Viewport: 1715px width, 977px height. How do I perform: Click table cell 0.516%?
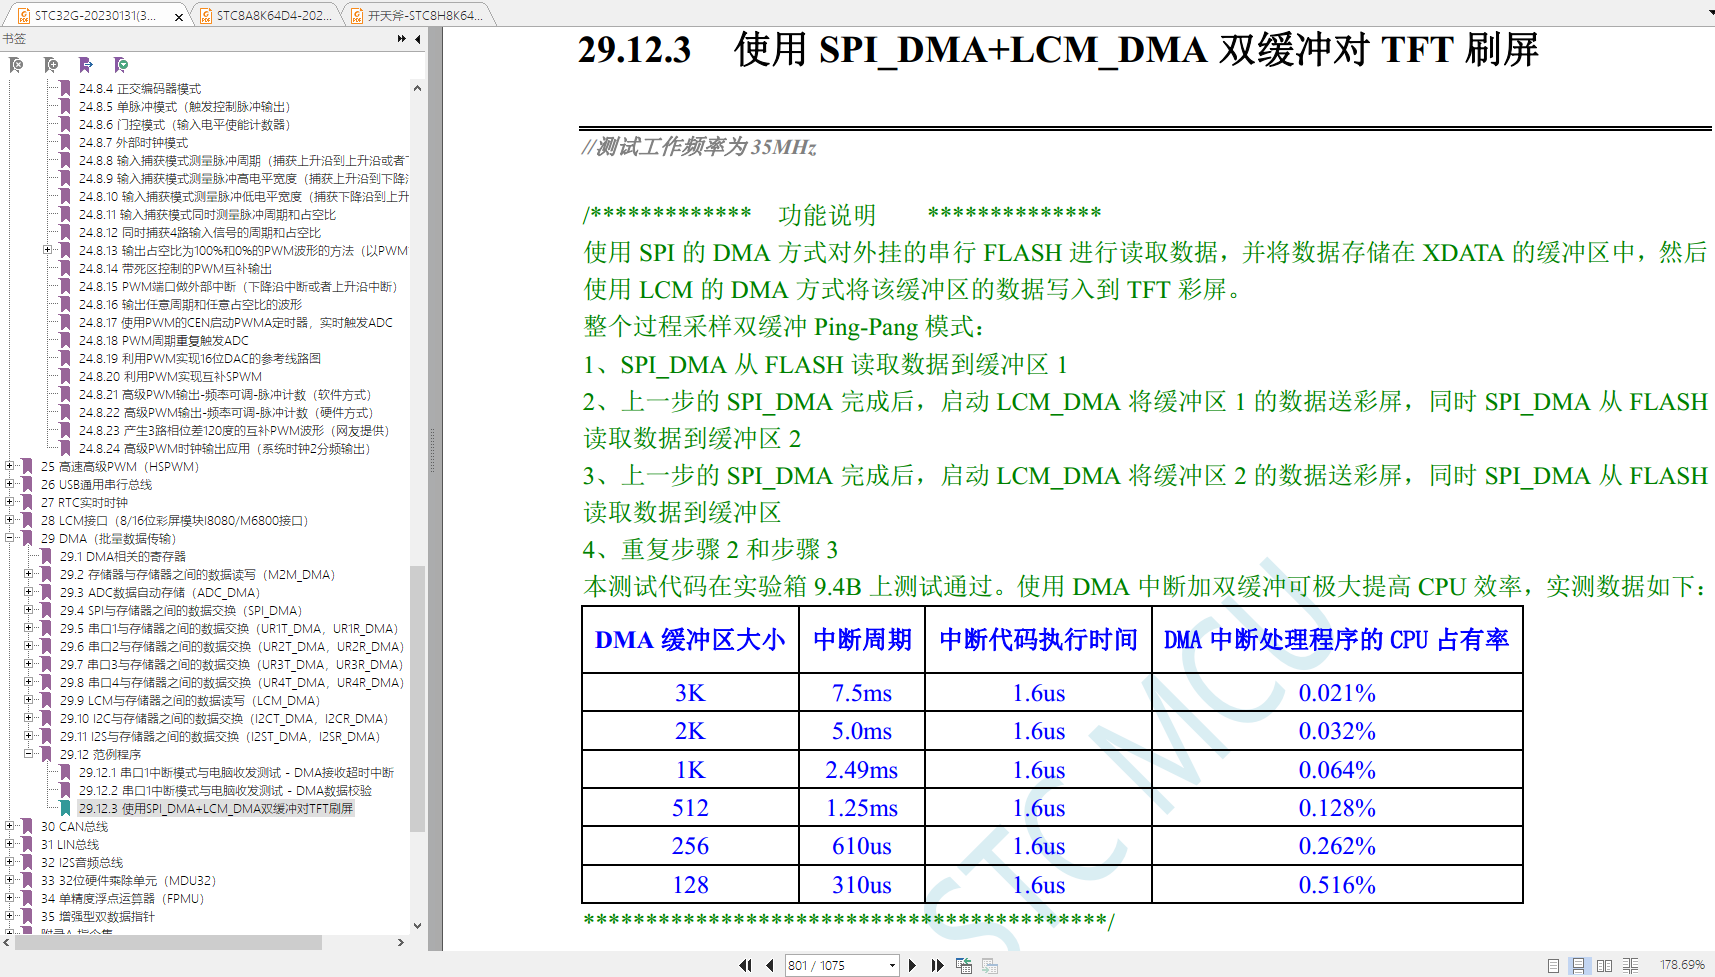coord(1337,884)
